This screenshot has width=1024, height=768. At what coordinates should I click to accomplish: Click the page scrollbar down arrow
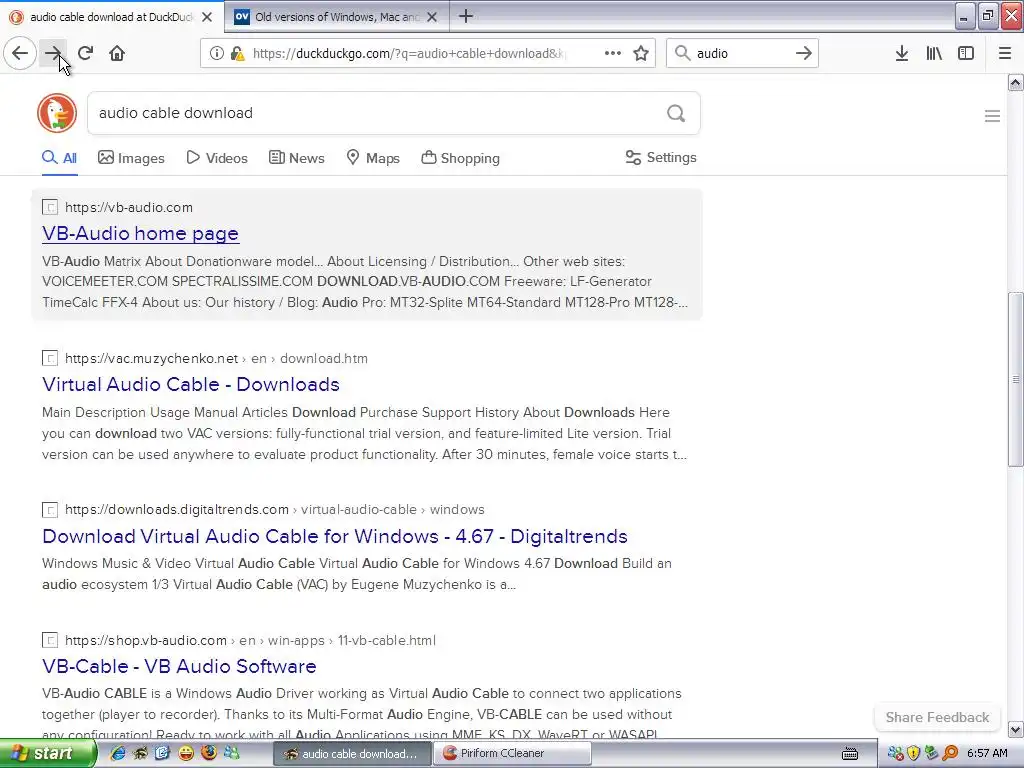point(1015,729)
